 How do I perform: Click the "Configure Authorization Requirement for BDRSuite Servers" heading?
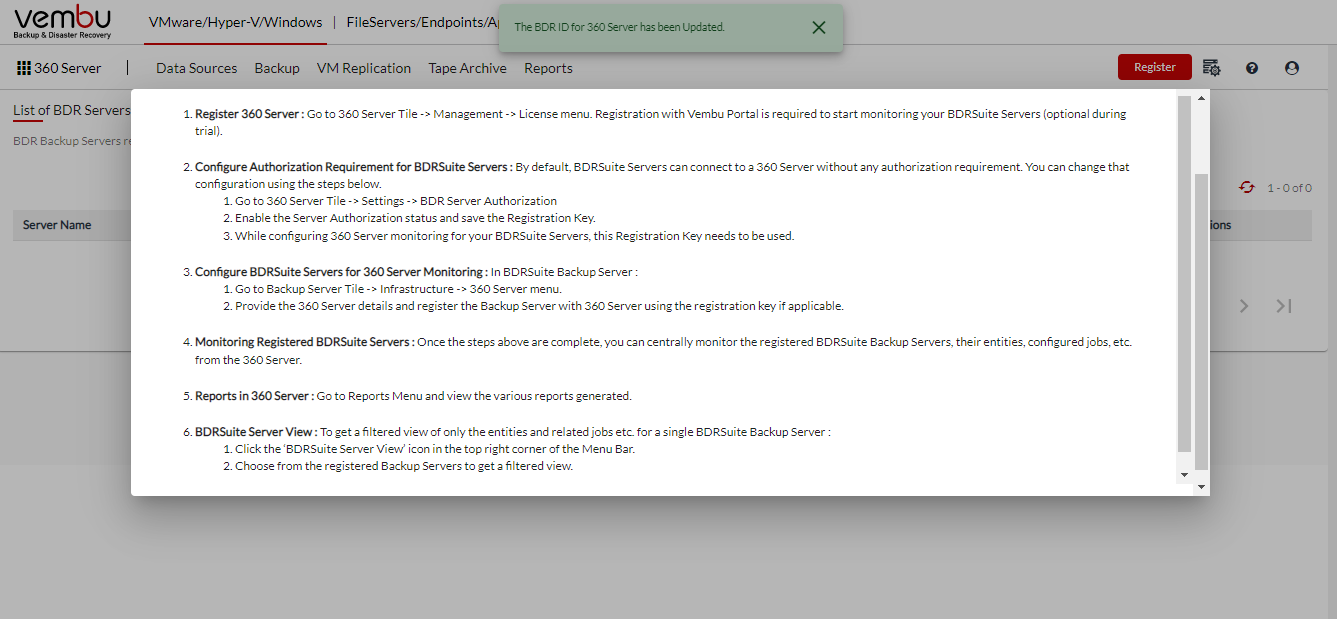pos(353,167)
